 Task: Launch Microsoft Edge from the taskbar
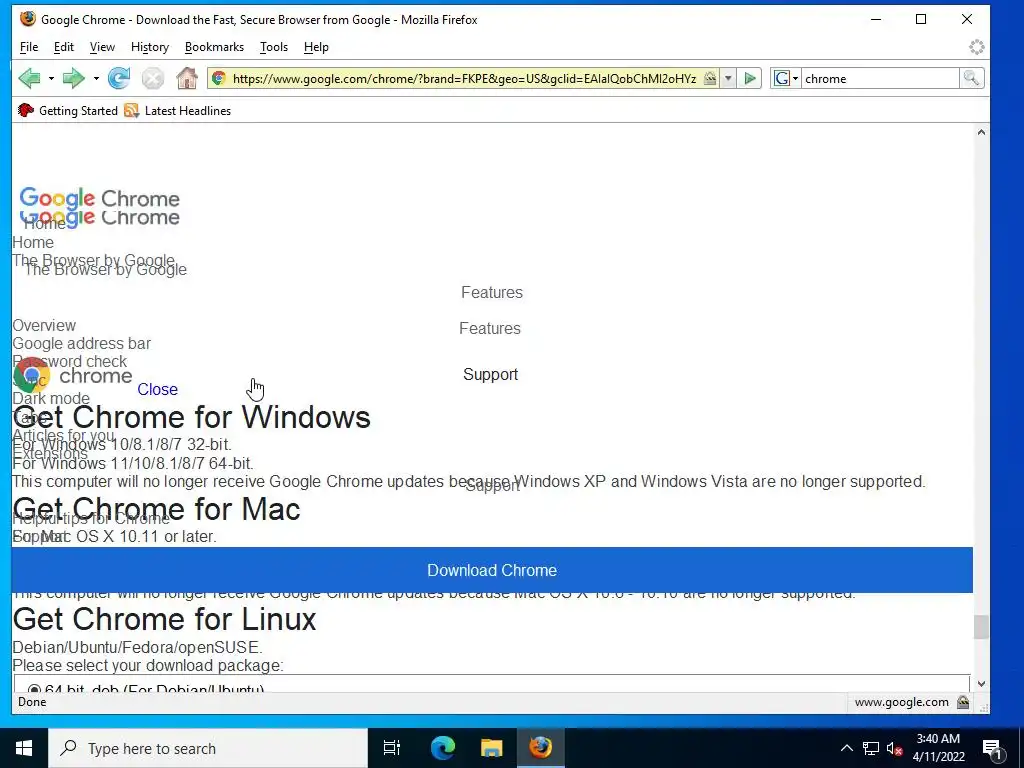pyautogui.click(x=442, y=748)
